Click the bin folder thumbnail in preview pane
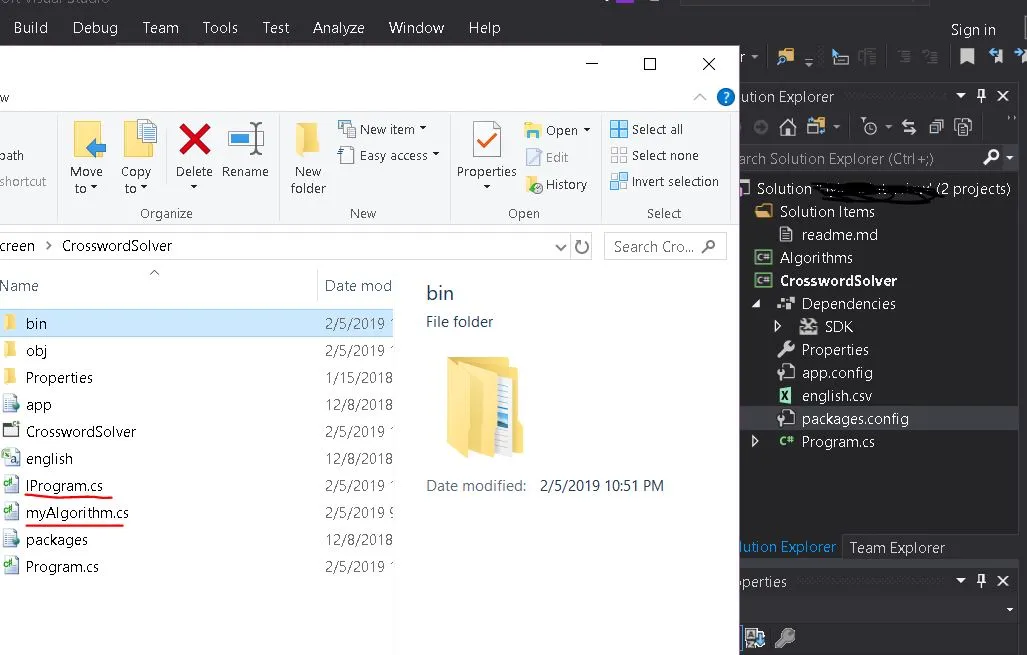1027x655 pixels. pyautogui.click(x=485, y=406)
